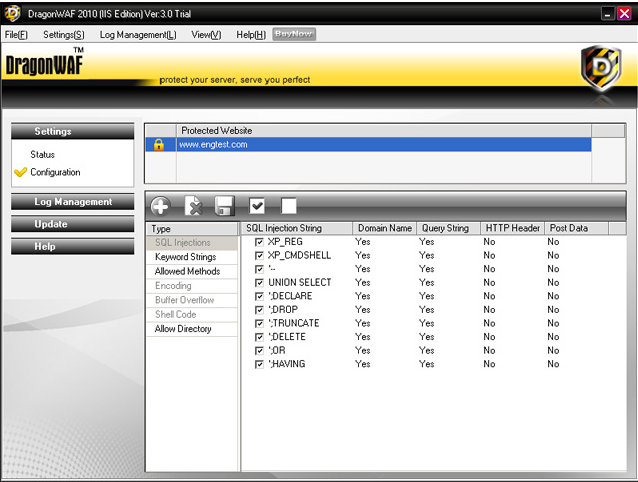
Task: Disable the ';DROP rule checkbox
Action: click(x=259, y=310)
